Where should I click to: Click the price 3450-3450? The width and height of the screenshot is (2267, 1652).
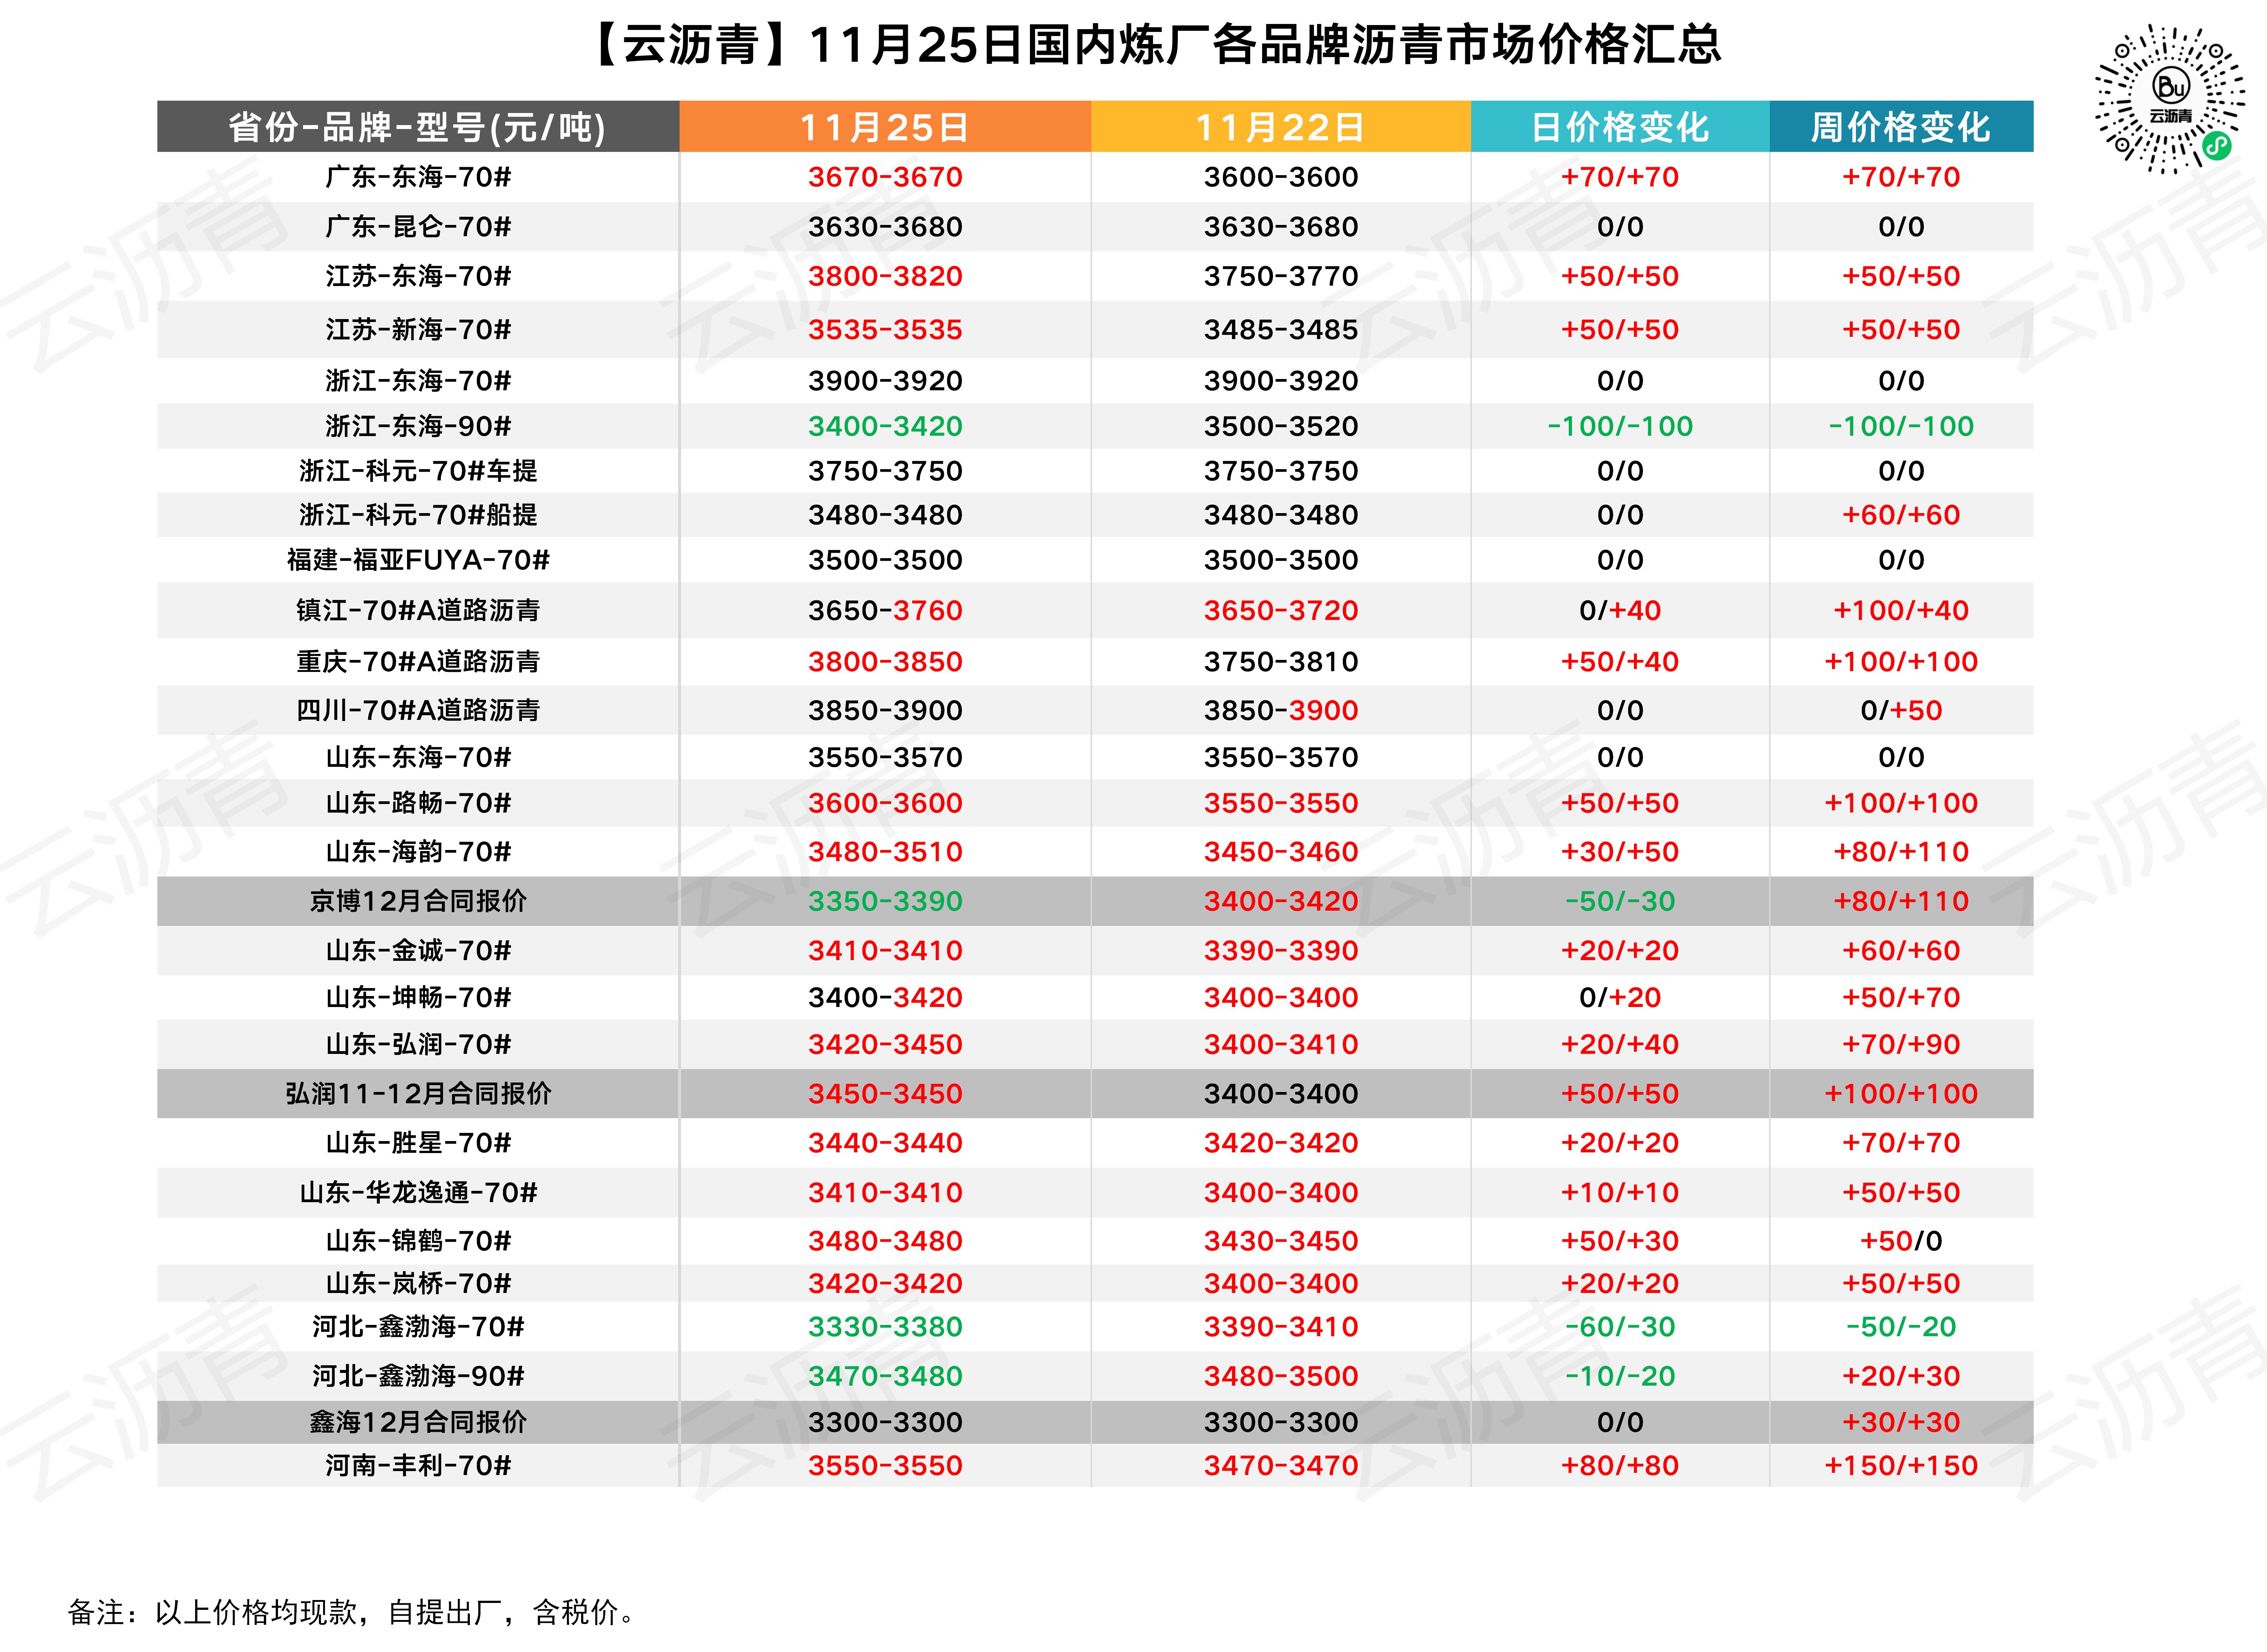(x=885, y=1093)
